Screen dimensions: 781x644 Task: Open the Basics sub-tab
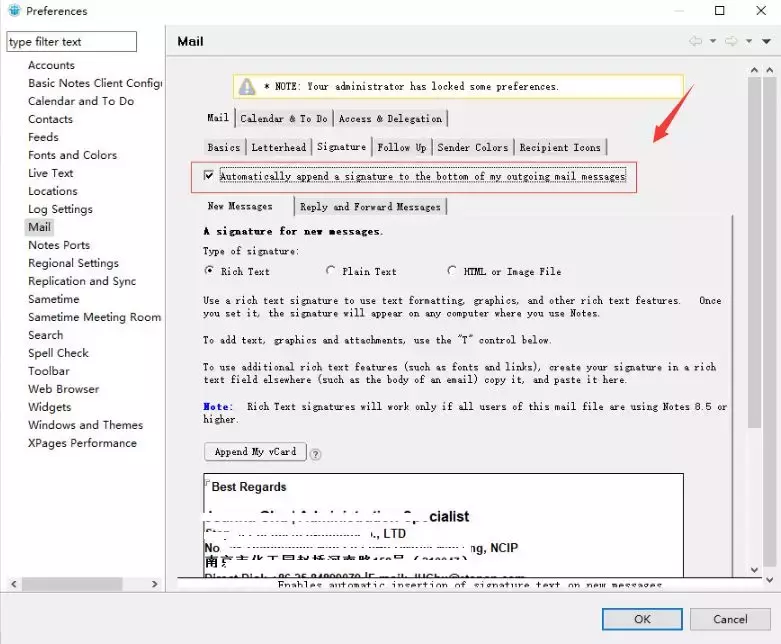point(224,147)
